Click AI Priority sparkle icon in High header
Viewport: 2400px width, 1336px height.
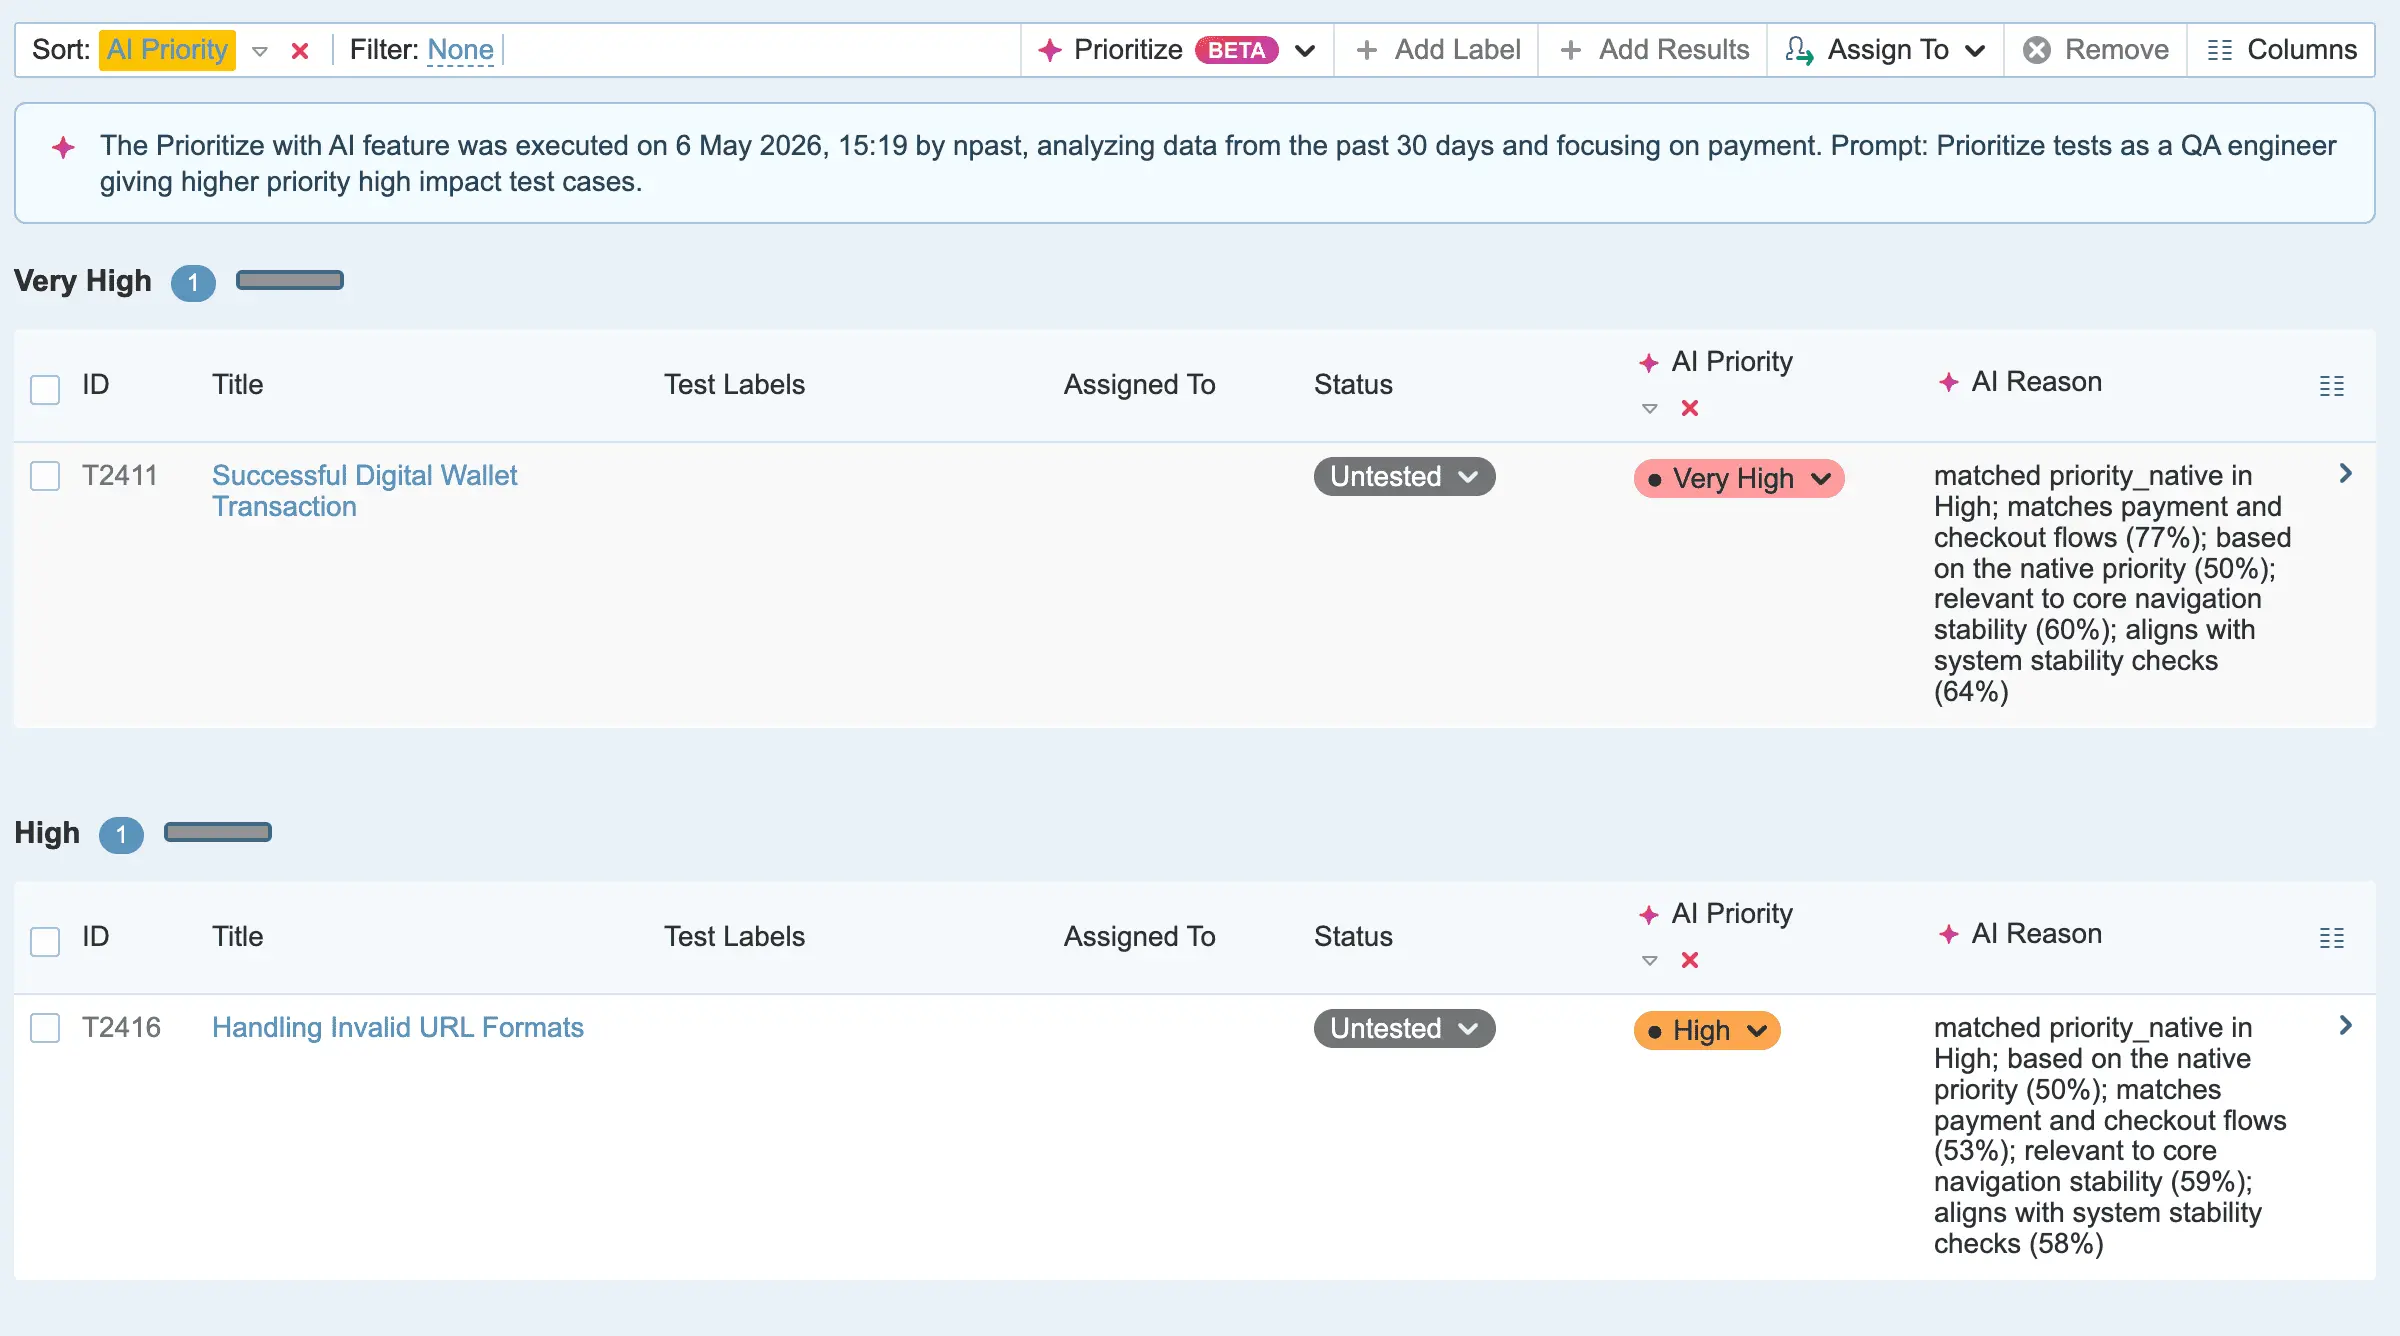pos(1649,915)
